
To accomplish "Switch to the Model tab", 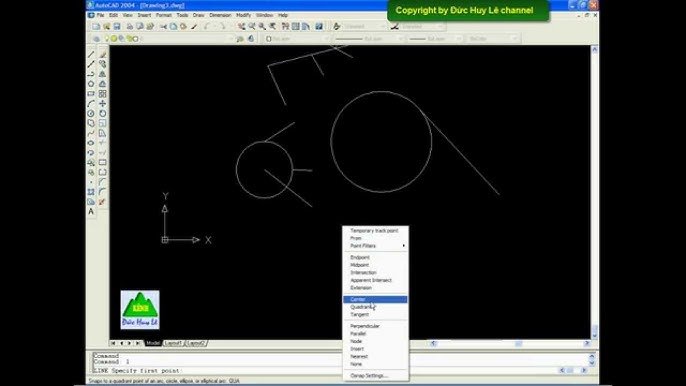I will (x=153, y=343).
